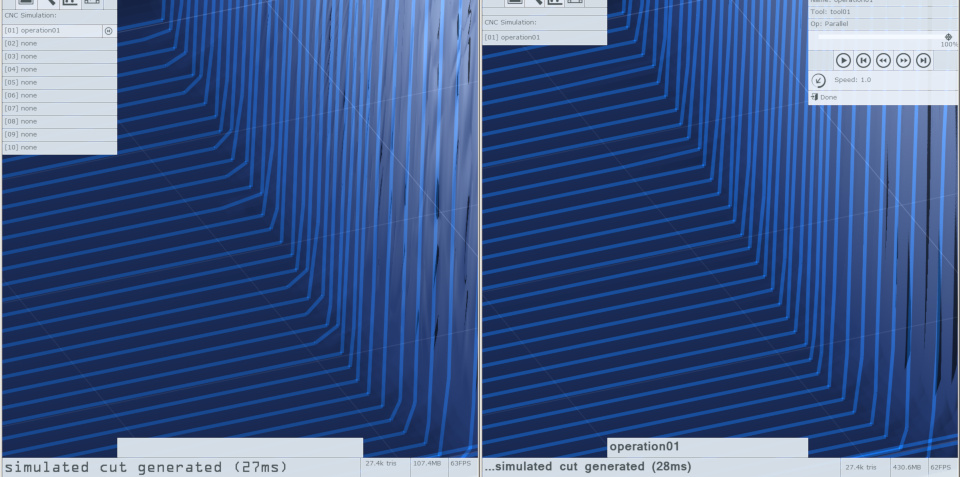Click the CNC Simulation header in right pane

coord(544,22)
